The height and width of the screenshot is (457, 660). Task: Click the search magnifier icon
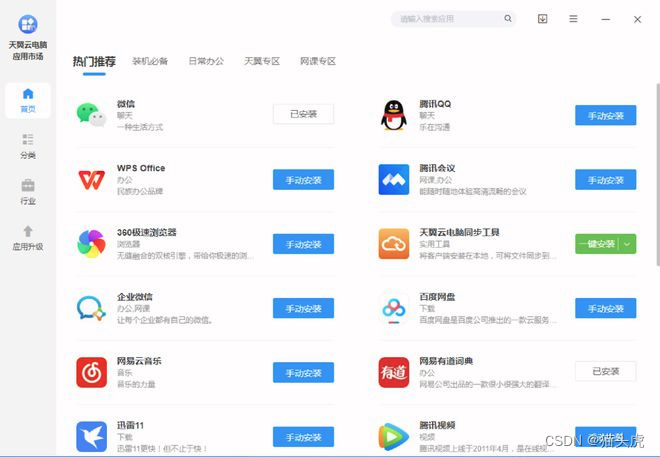click(x=508, y=19)
